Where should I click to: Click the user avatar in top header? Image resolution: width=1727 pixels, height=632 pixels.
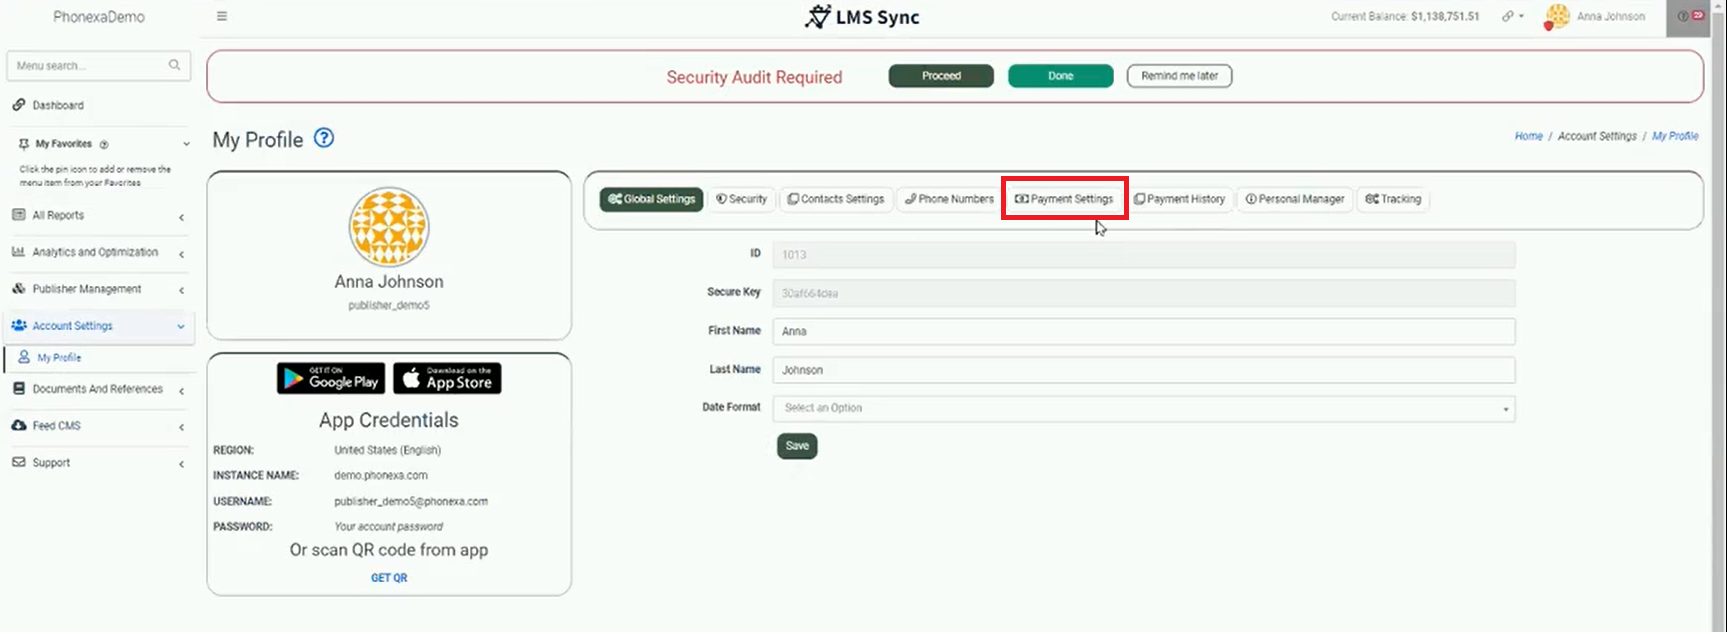pyautogui.click(x=1556, y=17)
